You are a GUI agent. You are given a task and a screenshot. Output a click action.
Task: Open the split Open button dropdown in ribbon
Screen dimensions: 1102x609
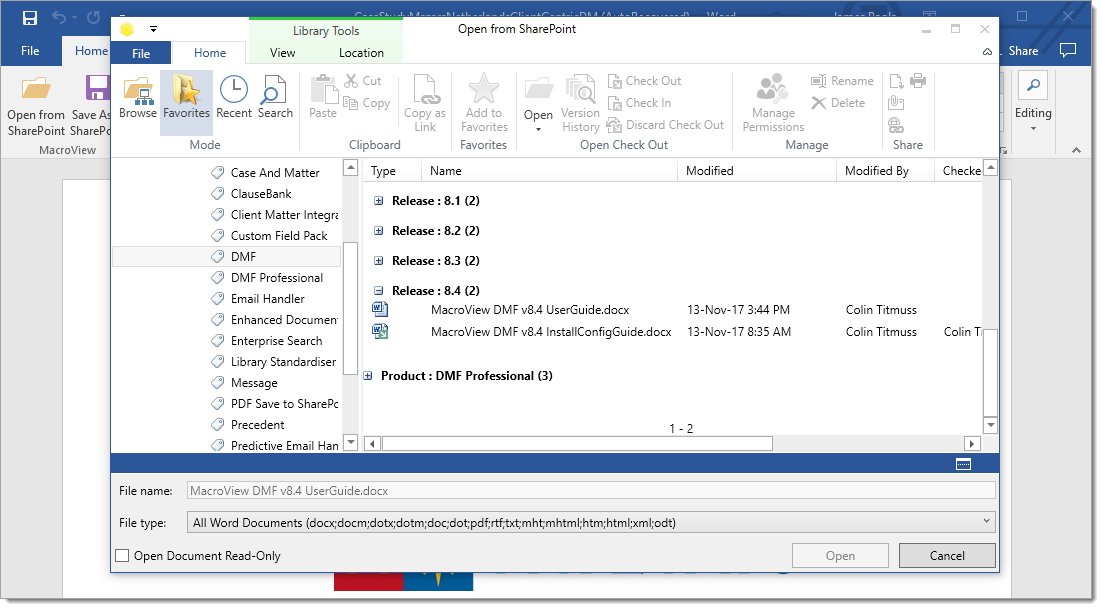[x=538, y=129]
